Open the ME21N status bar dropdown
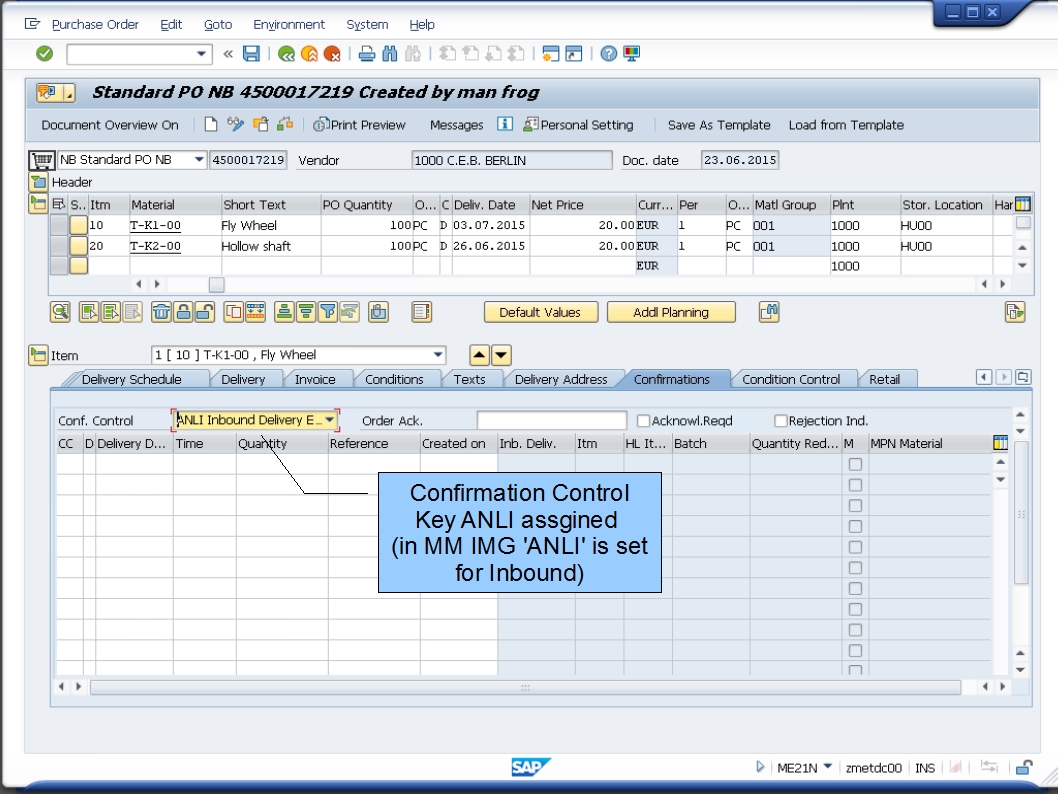This screenshot has height=794, width=1058. click(828, 767)
